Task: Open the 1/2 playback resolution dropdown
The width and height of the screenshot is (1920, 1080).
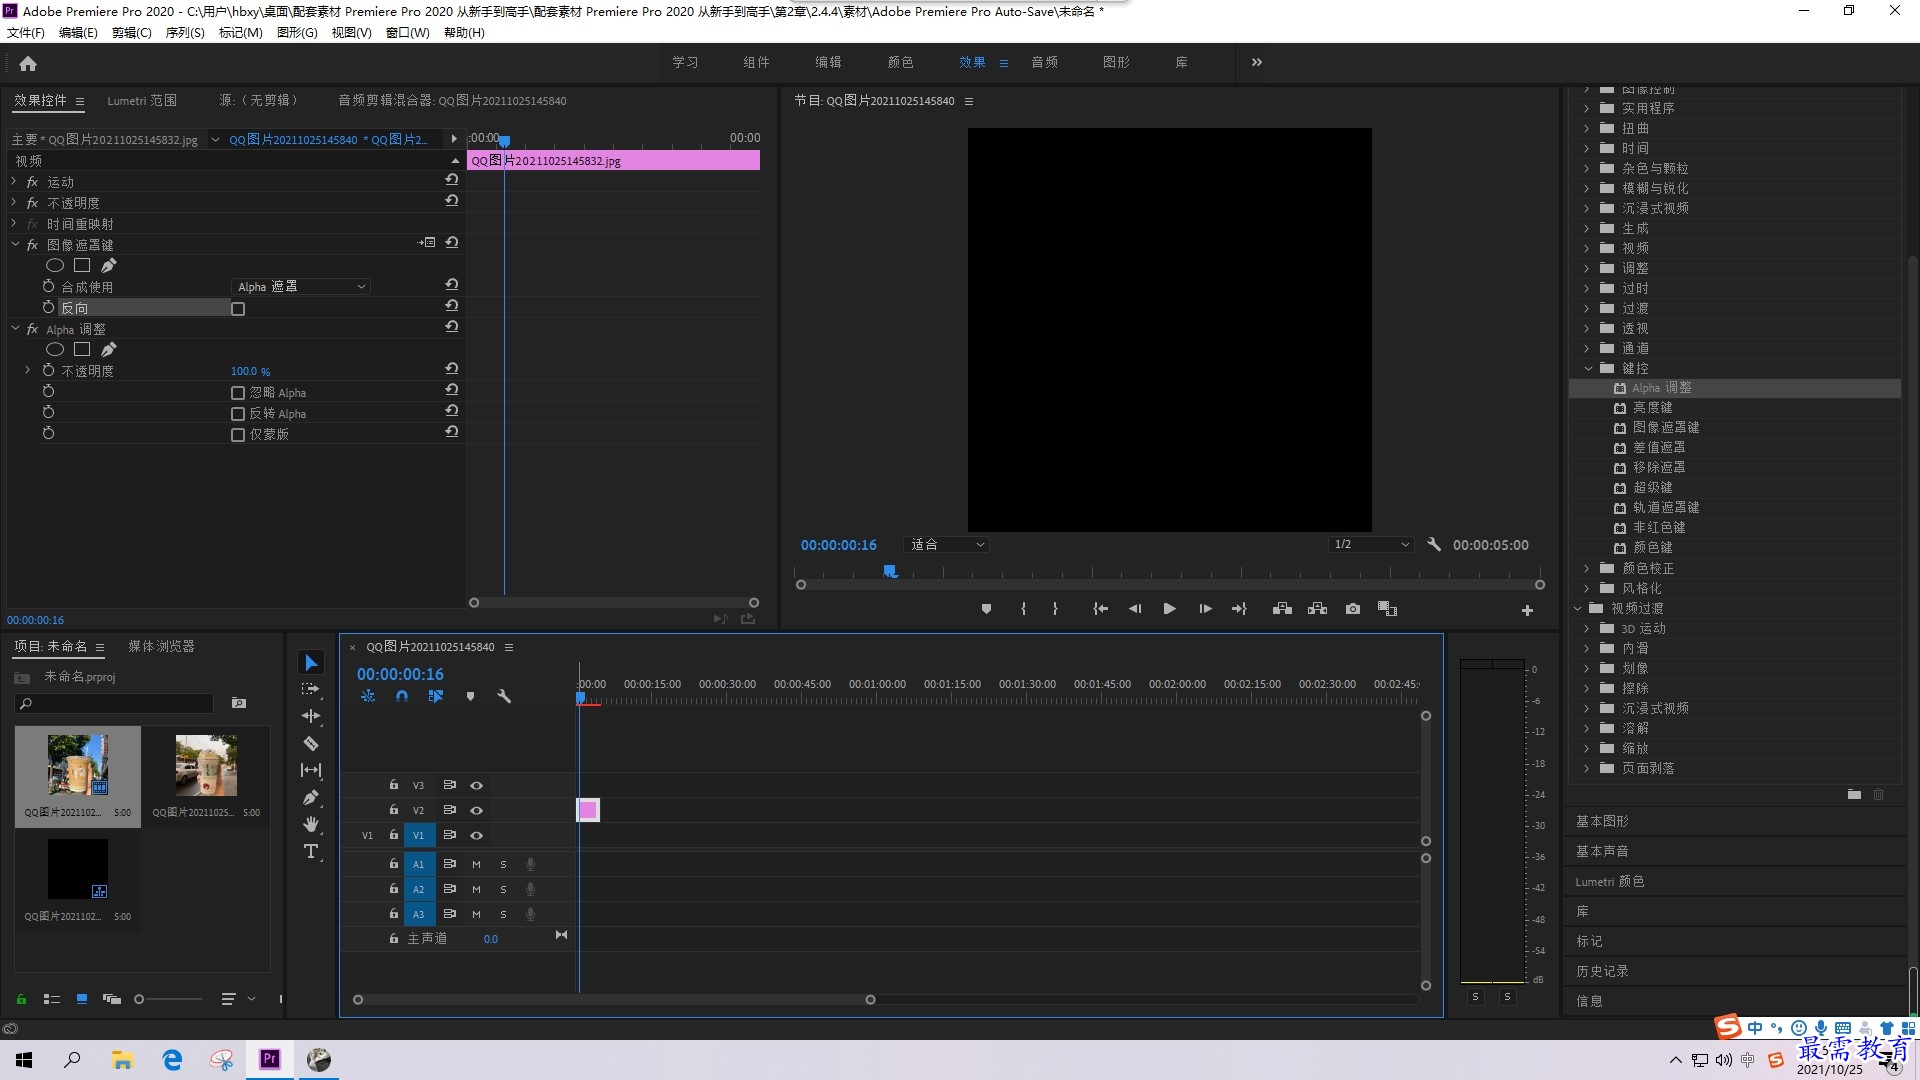Action: (x=1371, y=545)
